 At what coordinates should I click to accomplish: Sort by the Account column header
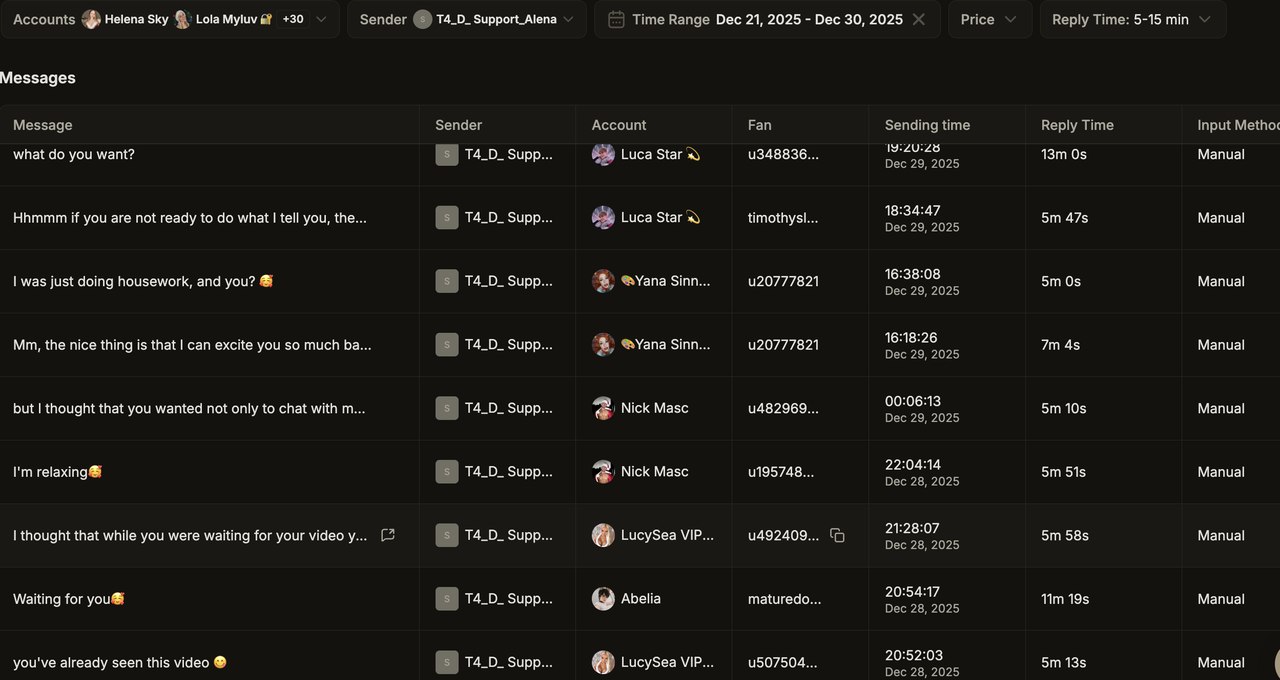[619, 125]
